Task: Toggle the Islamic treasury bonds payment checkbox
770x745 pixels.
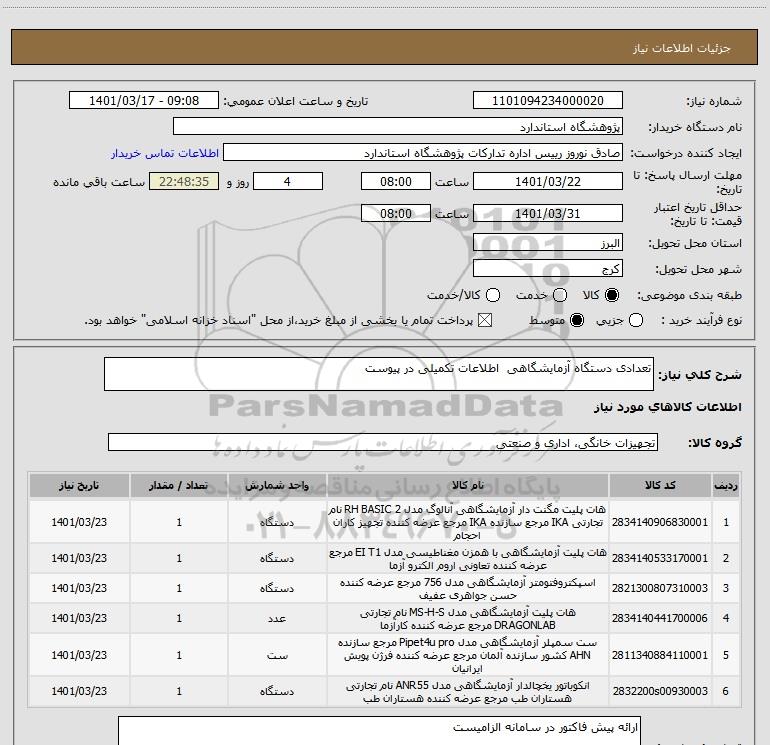Action: pyautogui.click(x=485, y=321)
